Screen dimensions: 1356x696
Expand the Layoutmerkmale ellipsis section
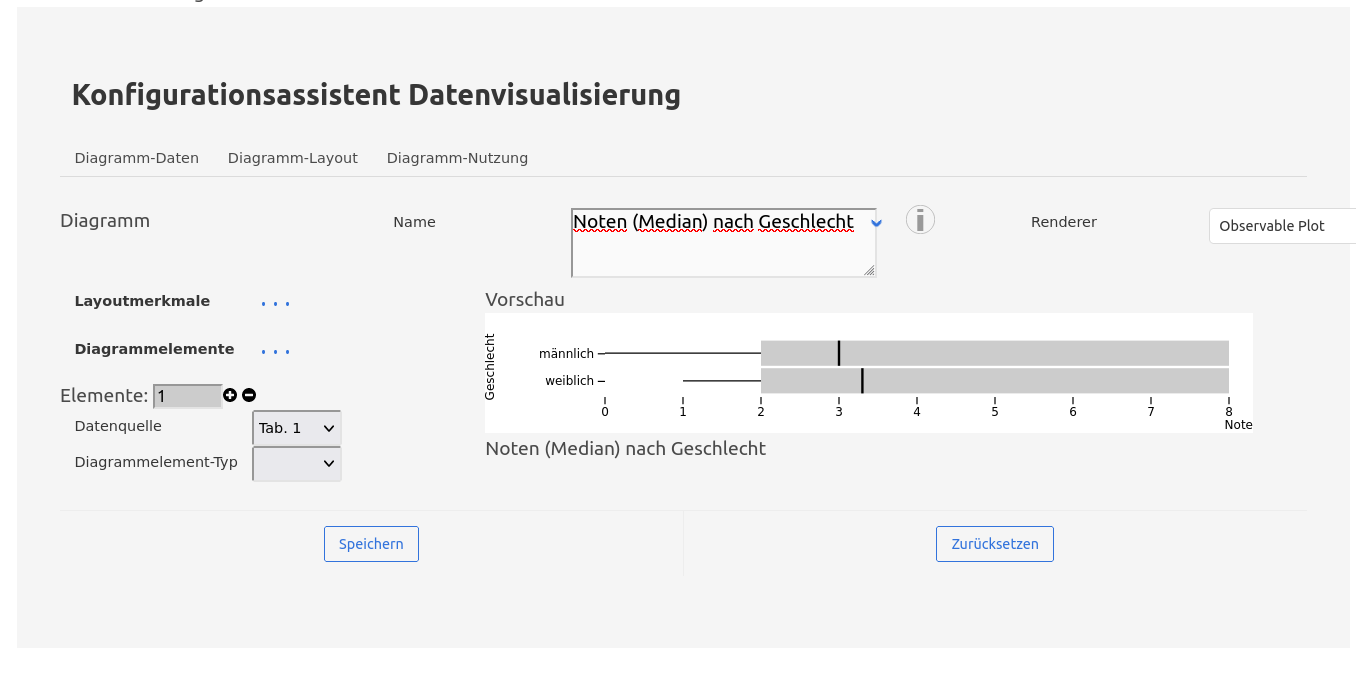(x=275, y=303)
